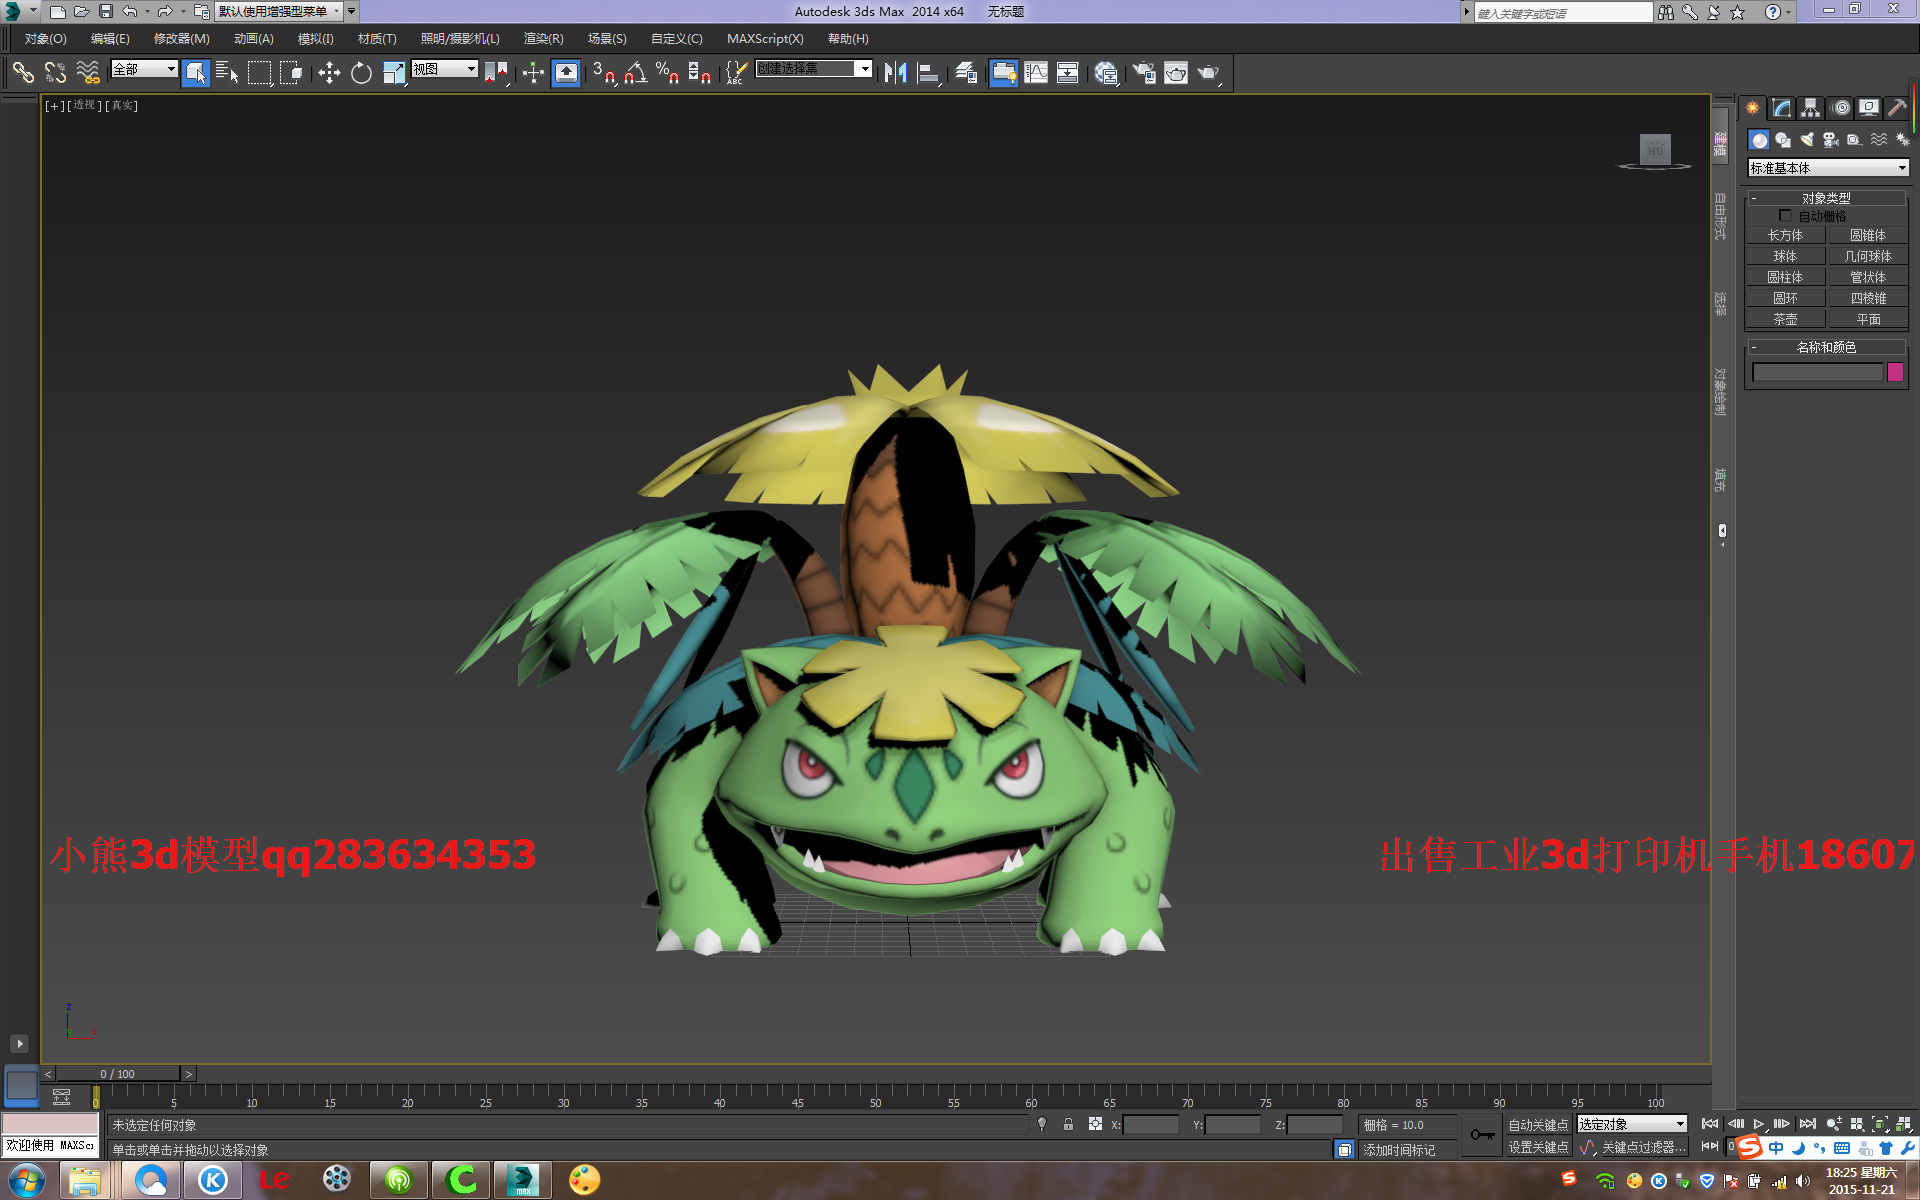The height and width of the screenshot is (1200, 1920).
Task: Toggle the Selection Lock padlock
Action: click(x=1068, y=1125)
